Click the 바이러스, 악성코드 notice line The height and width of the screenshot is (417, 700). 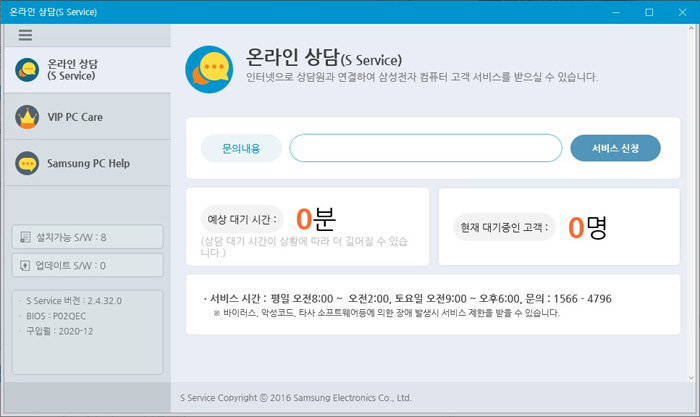[387, 313]
